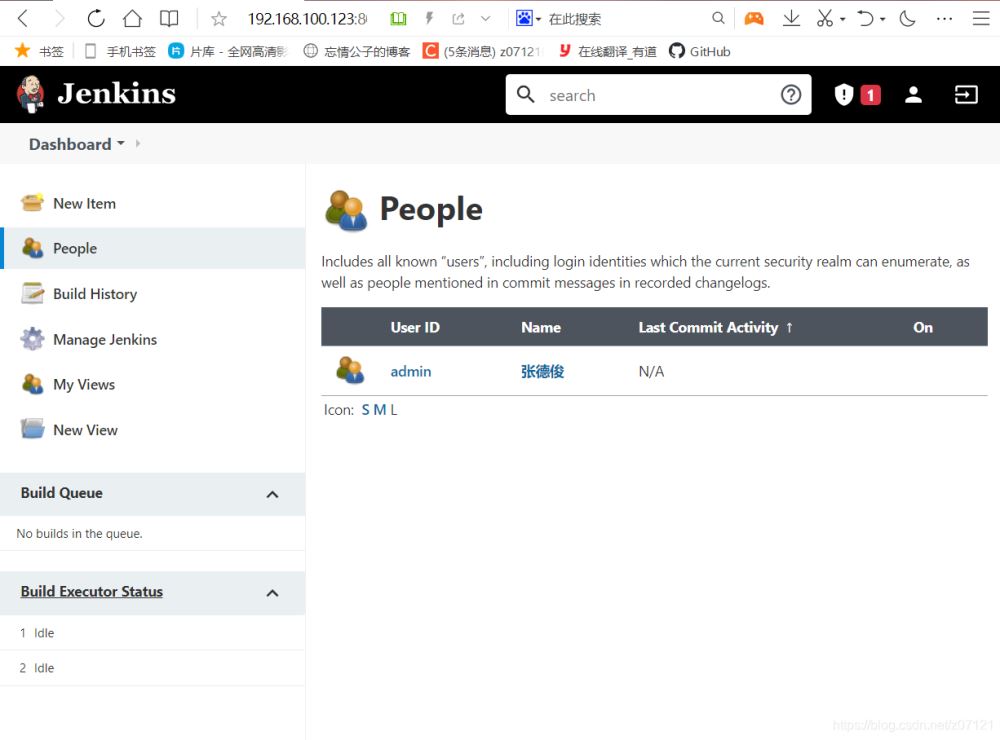Sort by Last Commit Activity column
The height and width of the screenshot is (740, 1000).
coord(716,327)
